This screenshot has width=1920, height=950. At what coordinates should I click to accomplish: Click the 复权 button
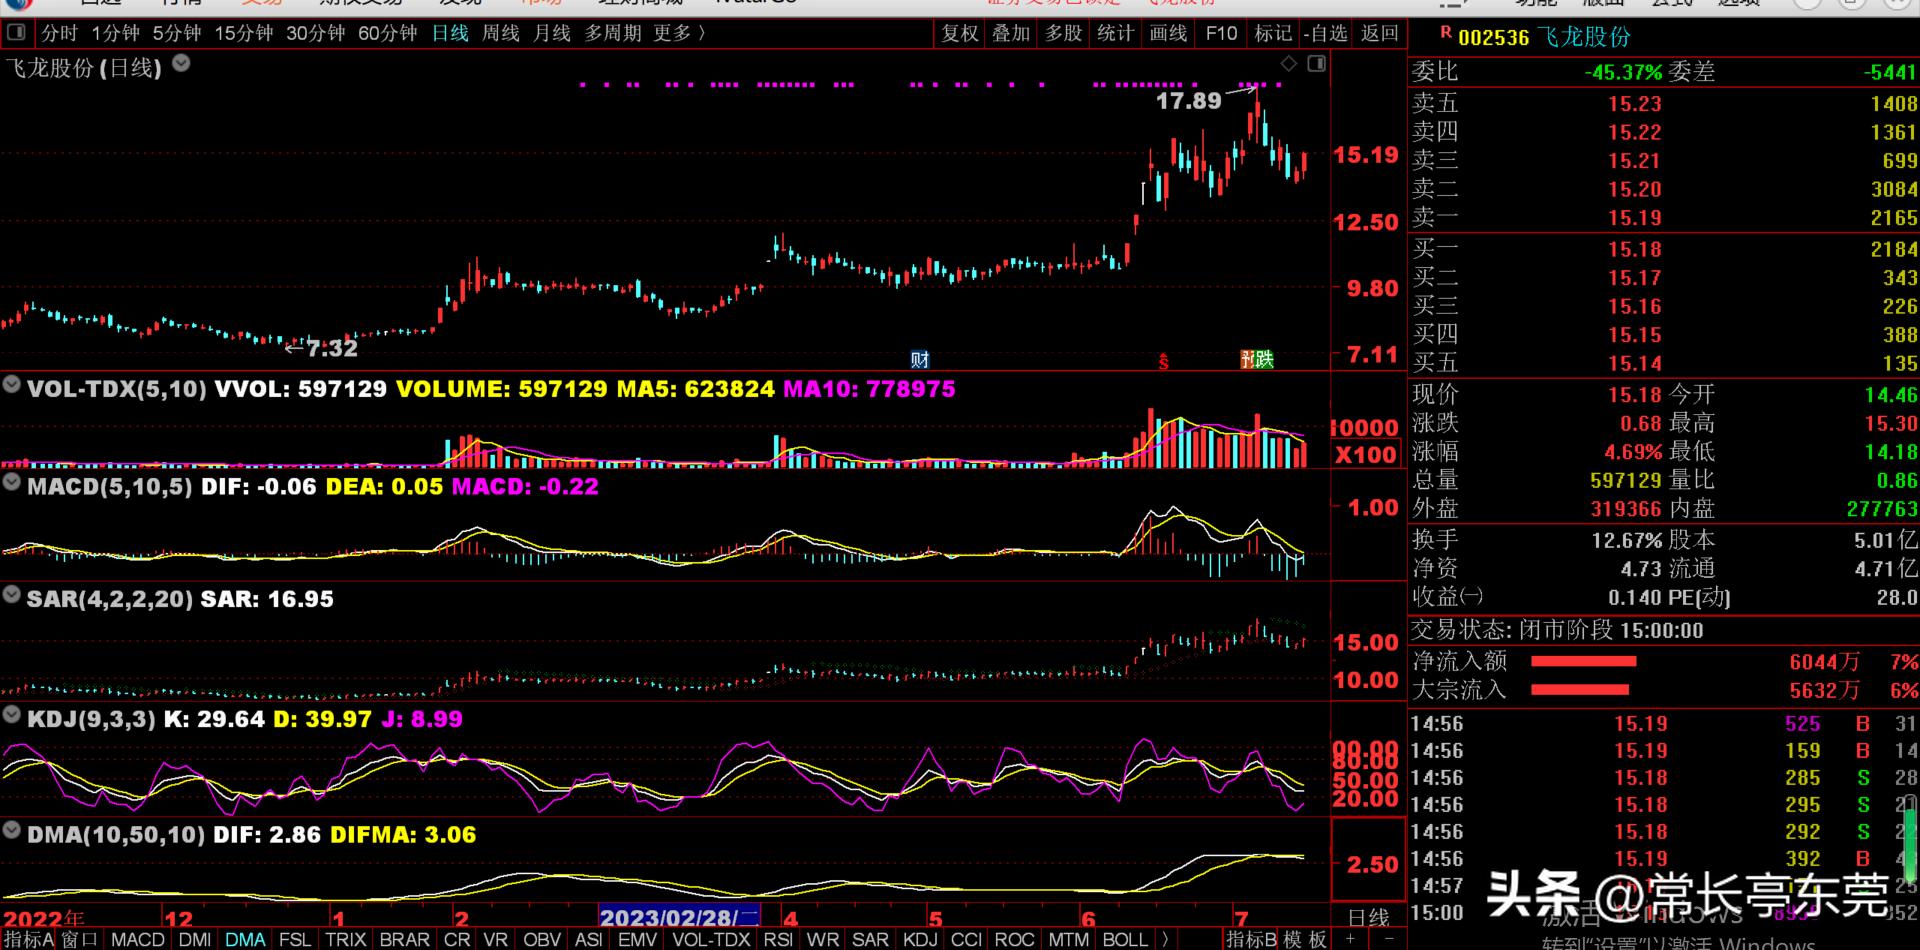(960, 33)
